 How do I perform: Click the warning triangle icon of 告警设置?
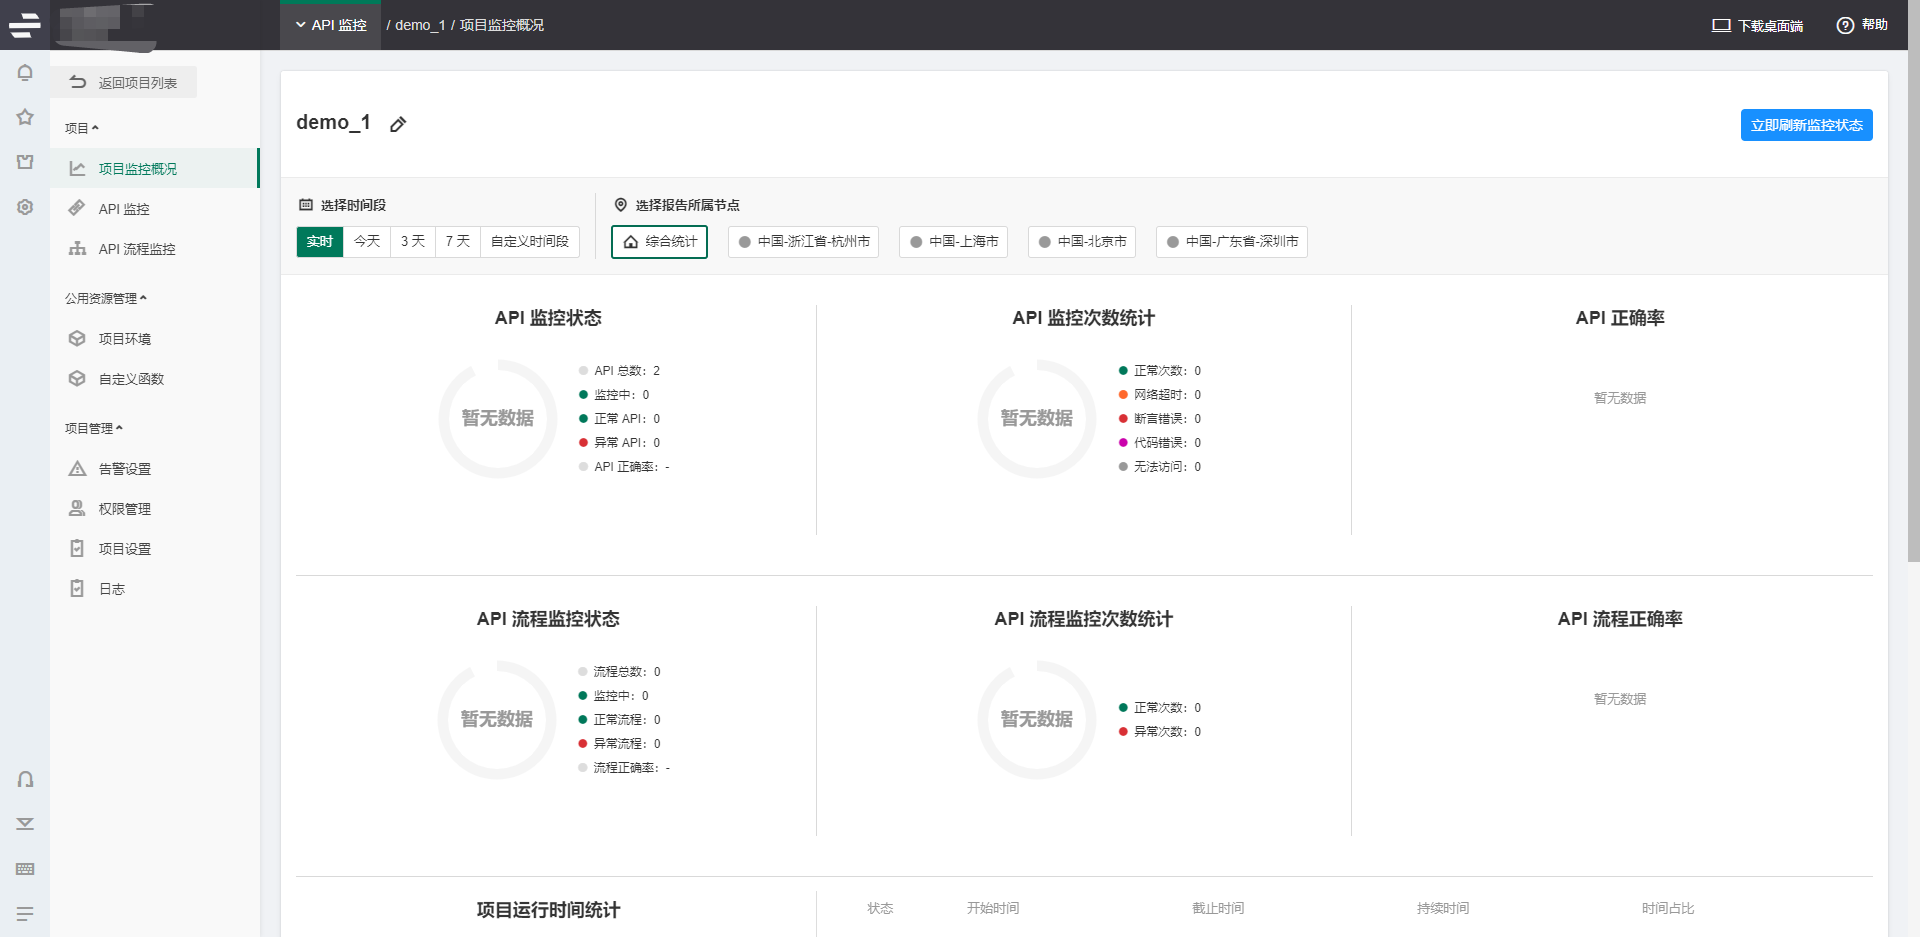77,468
